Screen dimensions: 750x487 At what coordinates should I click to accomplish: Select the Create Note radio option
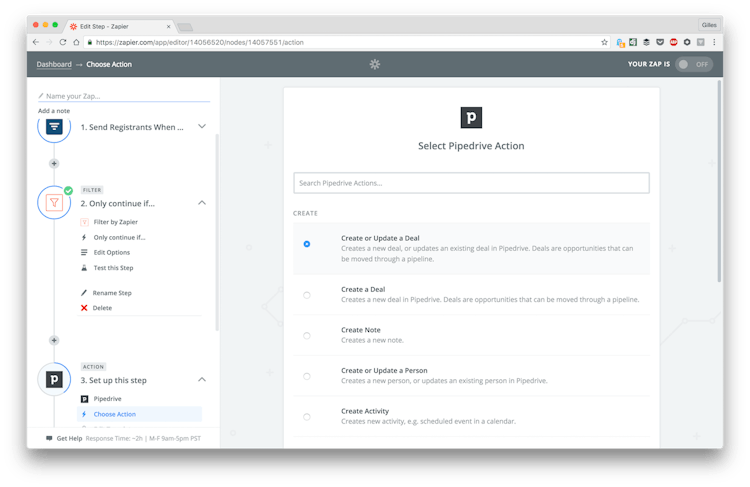(x=307, y=335)
